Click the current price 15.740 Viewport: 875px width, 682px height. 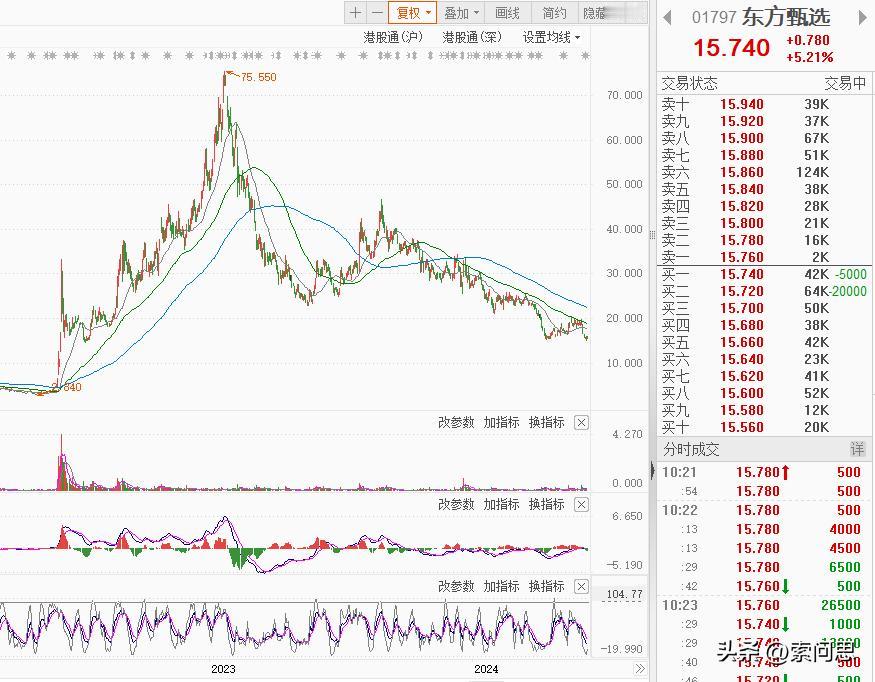click(x=732, y=48)
